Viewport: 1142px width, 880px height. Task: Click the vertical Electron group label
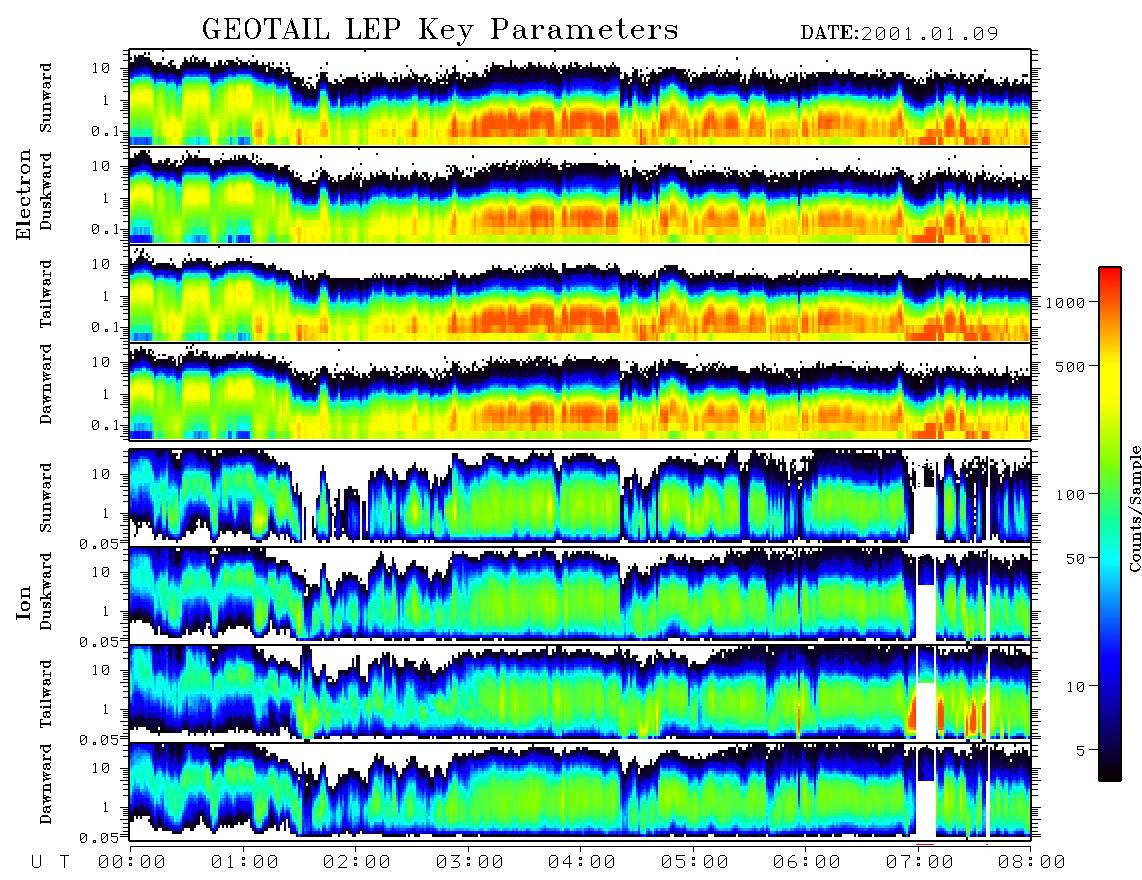(23, 194)
